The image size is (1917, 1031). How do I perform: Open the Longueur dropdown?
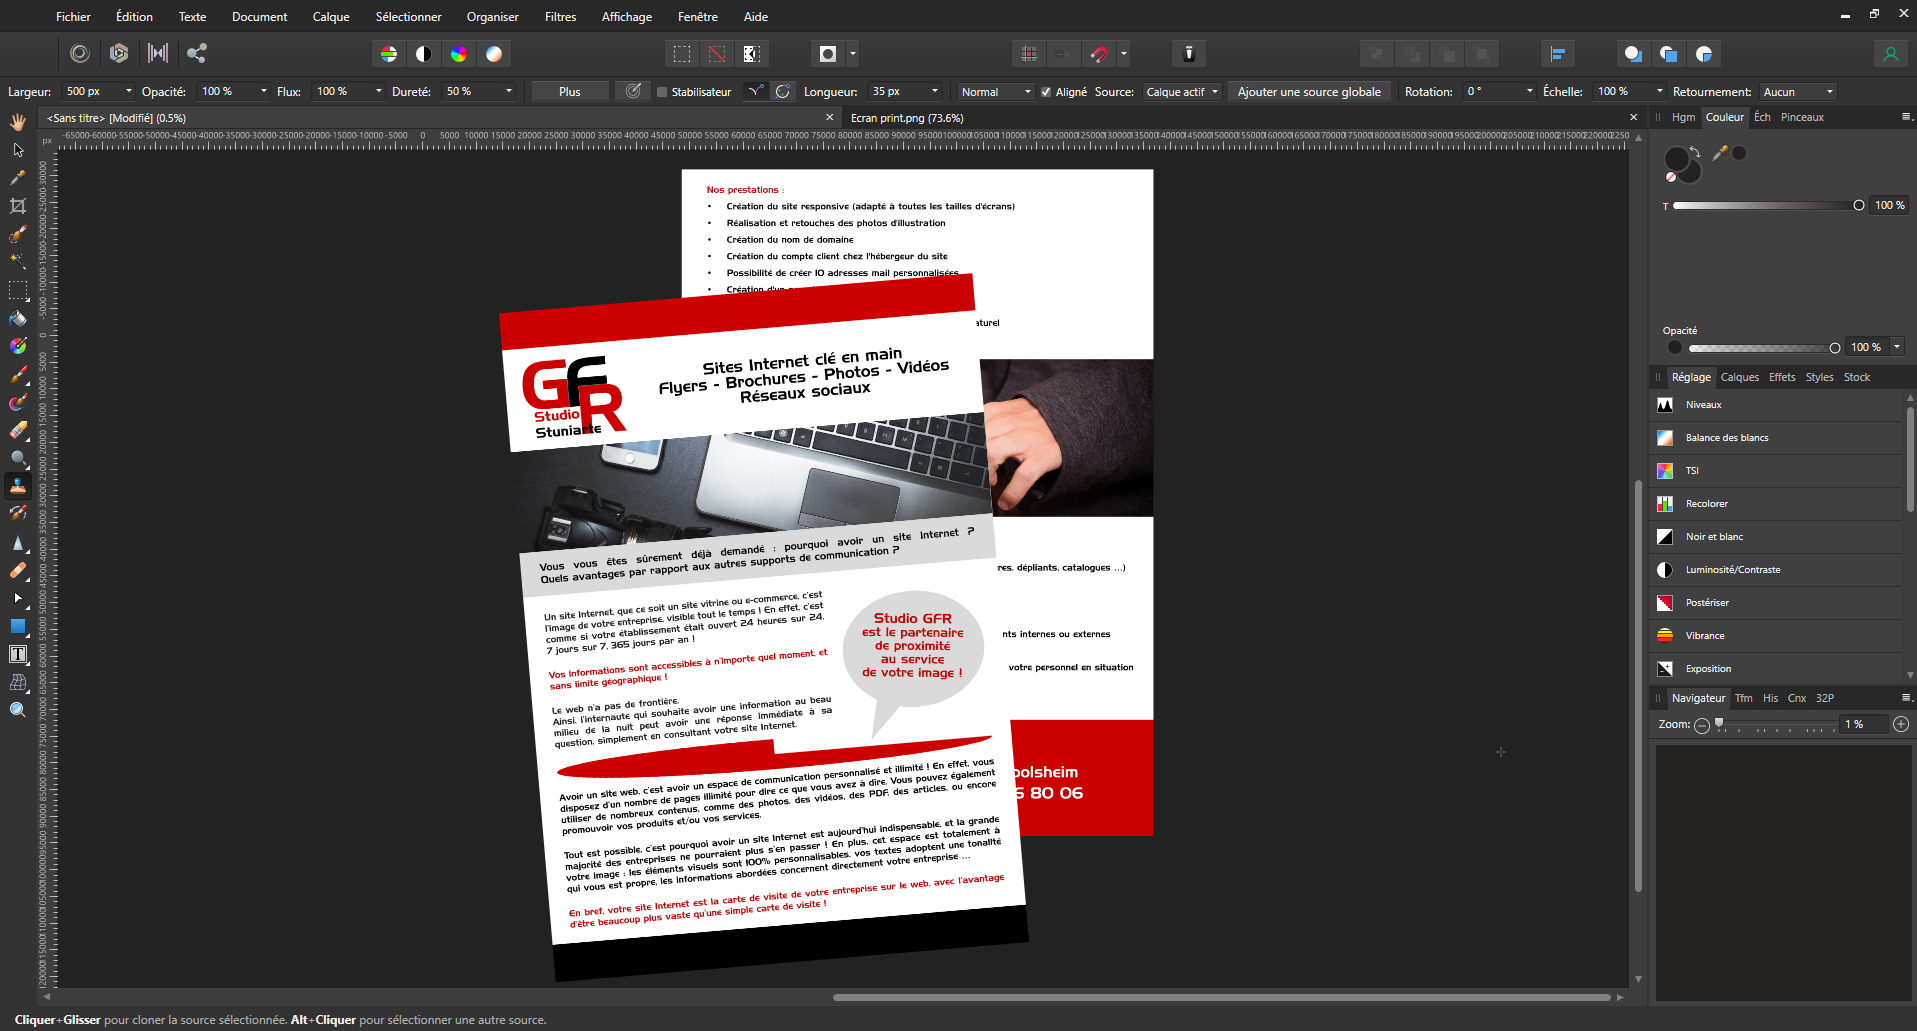point(935,91)
